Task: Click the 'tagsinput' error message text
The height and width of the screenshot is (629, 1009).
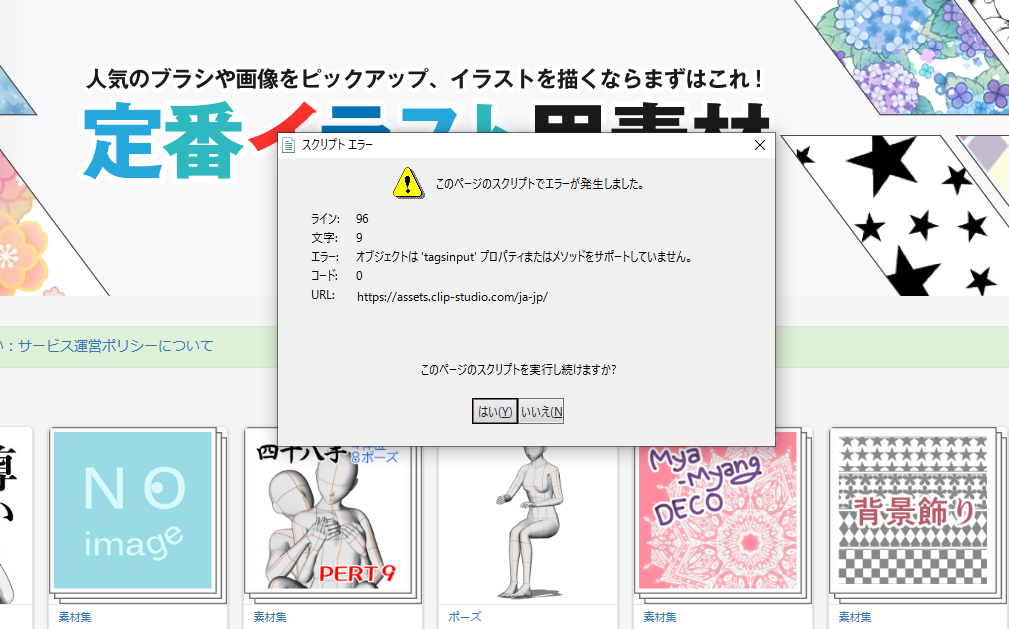Action: coord(524,257)
